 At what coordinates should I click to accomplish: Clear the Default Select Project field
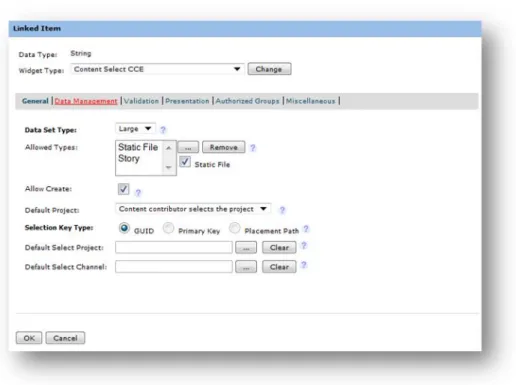[x=279, y=248]
